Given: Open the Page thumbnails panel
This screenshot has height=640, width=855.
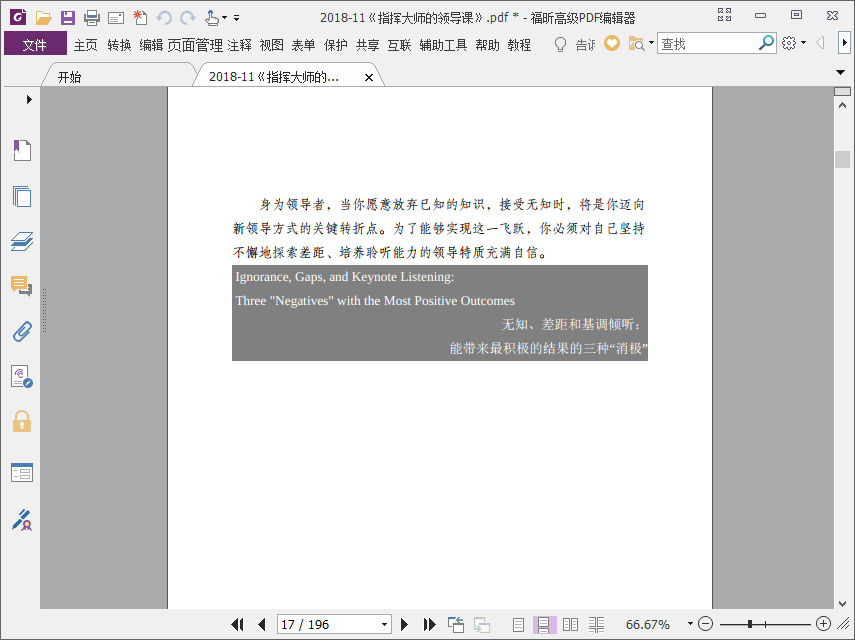Looking at the screenshot, I should pos(22,196).
